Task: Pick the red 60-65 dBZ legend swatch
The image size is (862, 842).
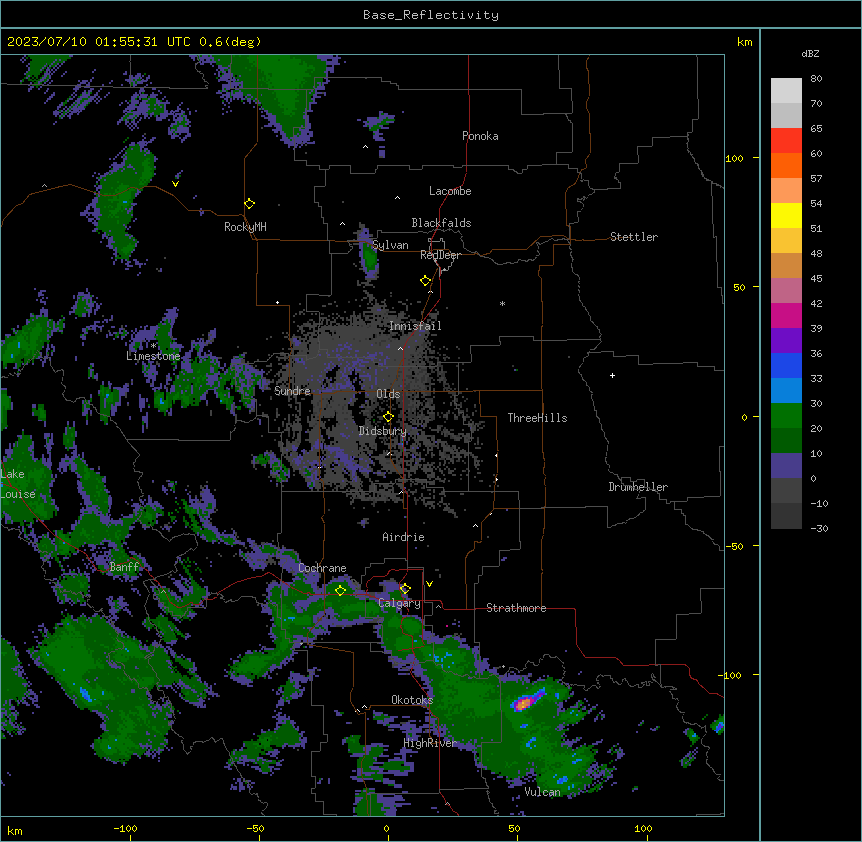Action: tap(786, 141)
